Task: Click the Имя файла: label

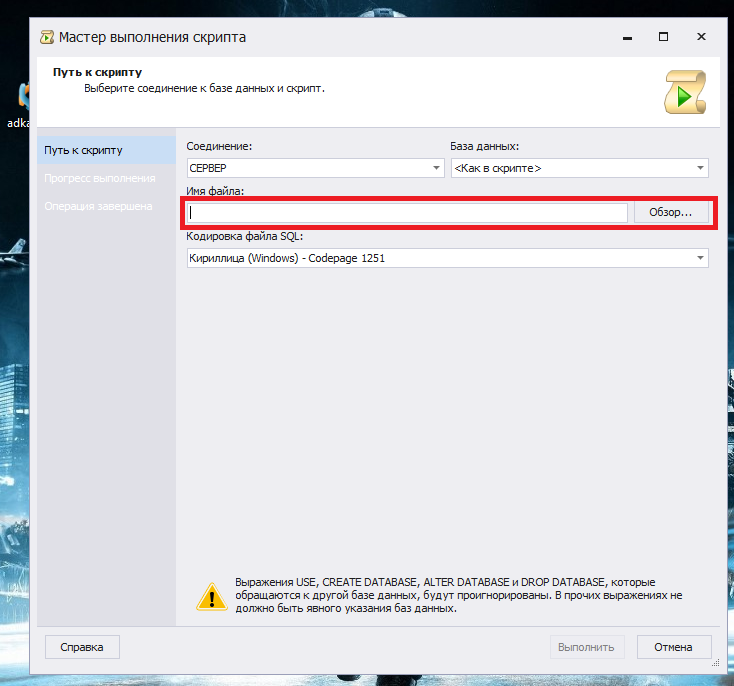Action: pos(215,191)
